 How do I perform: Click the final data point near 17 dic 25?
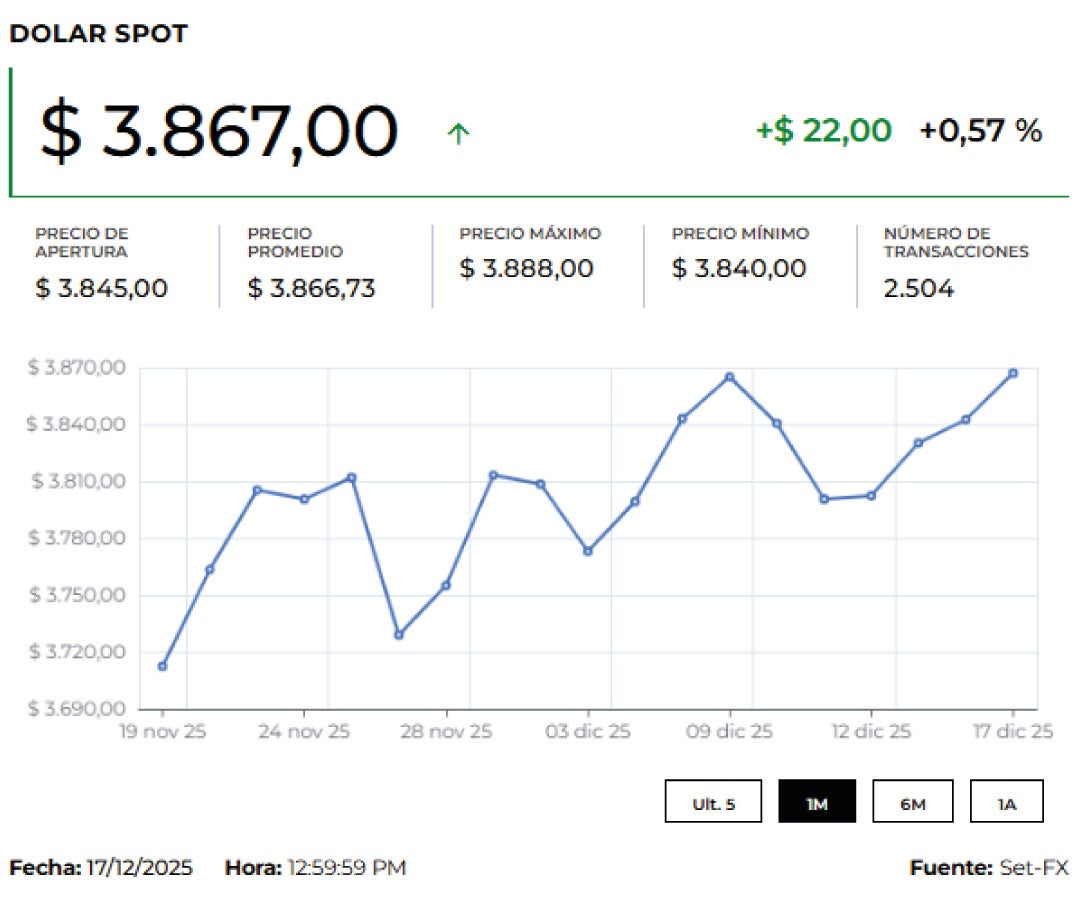click(1013, 374)
